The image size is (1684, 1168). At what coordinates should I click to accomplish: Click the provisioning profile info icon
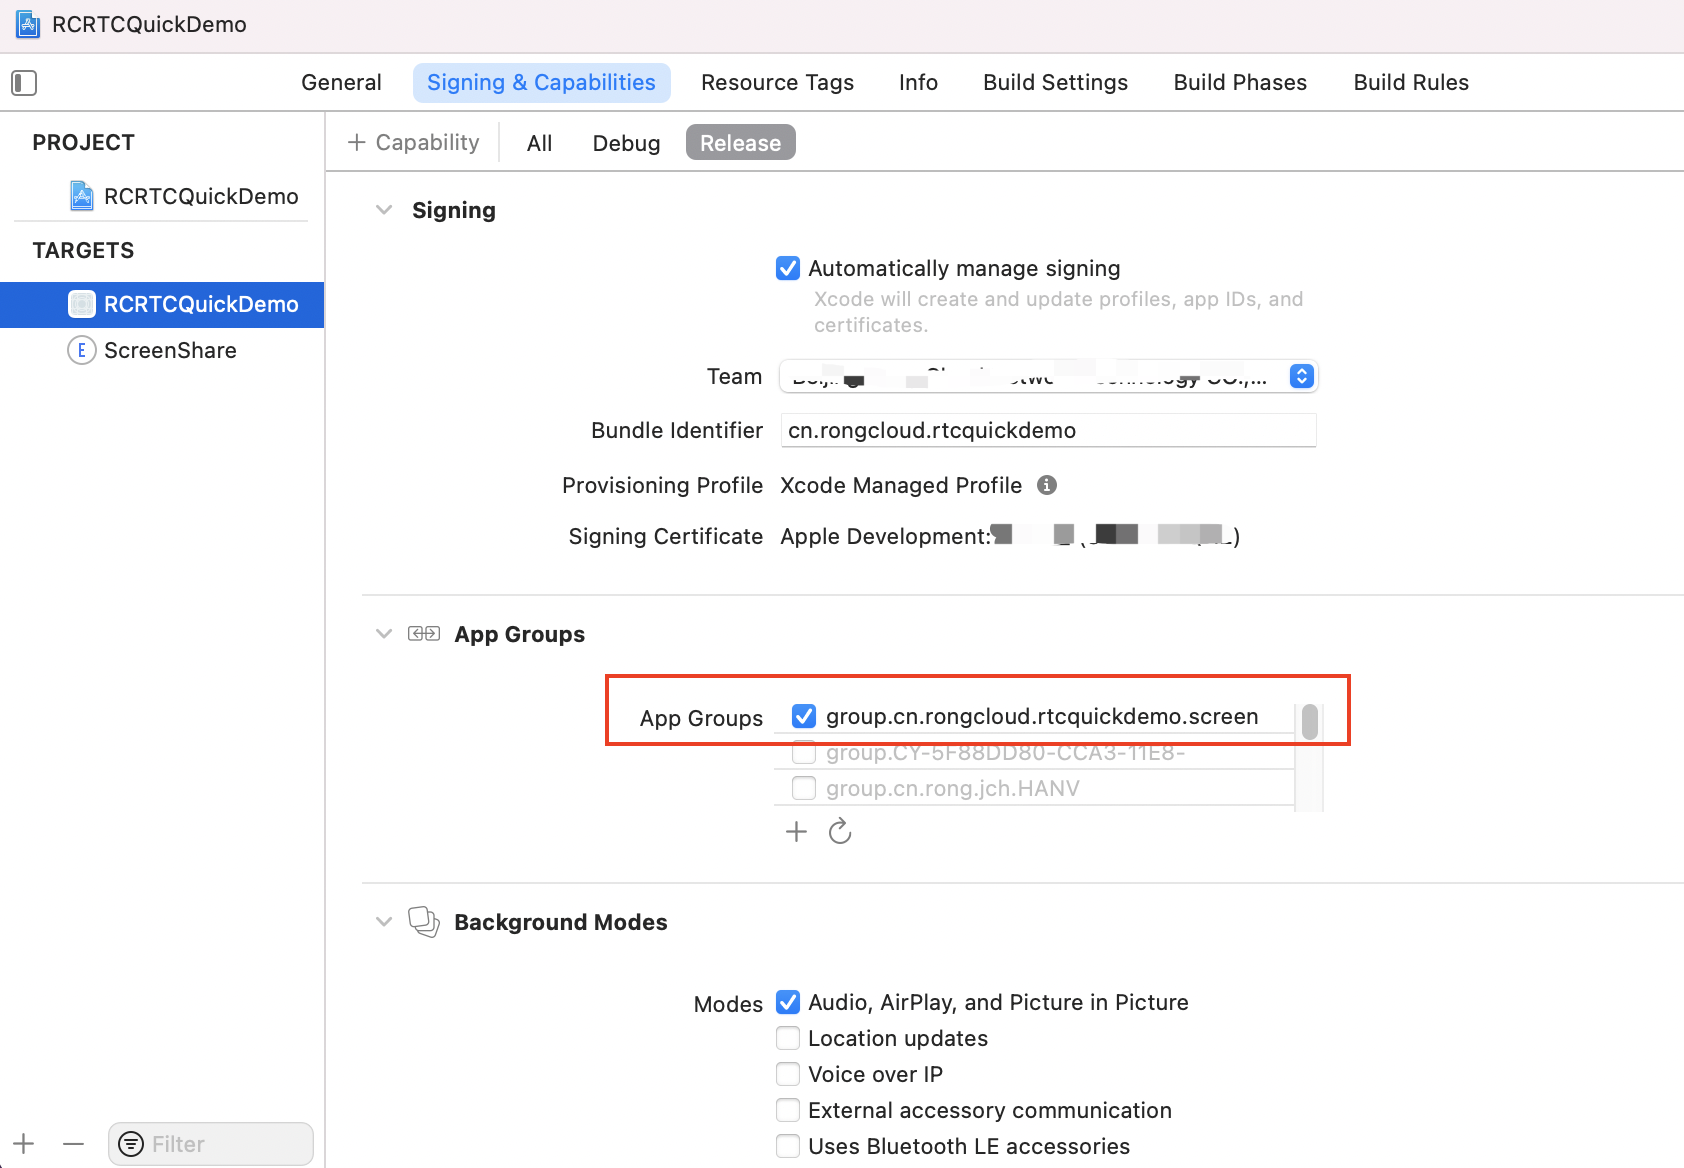1047,485
